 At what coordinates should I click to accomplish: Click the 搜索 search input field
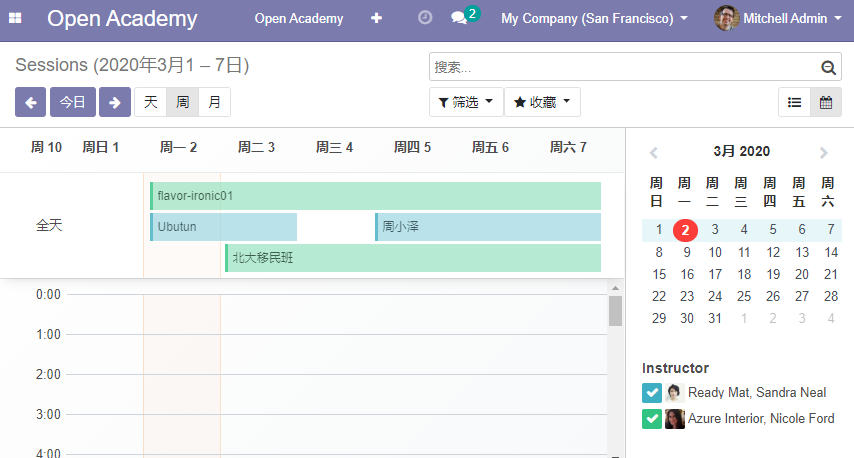625,67
